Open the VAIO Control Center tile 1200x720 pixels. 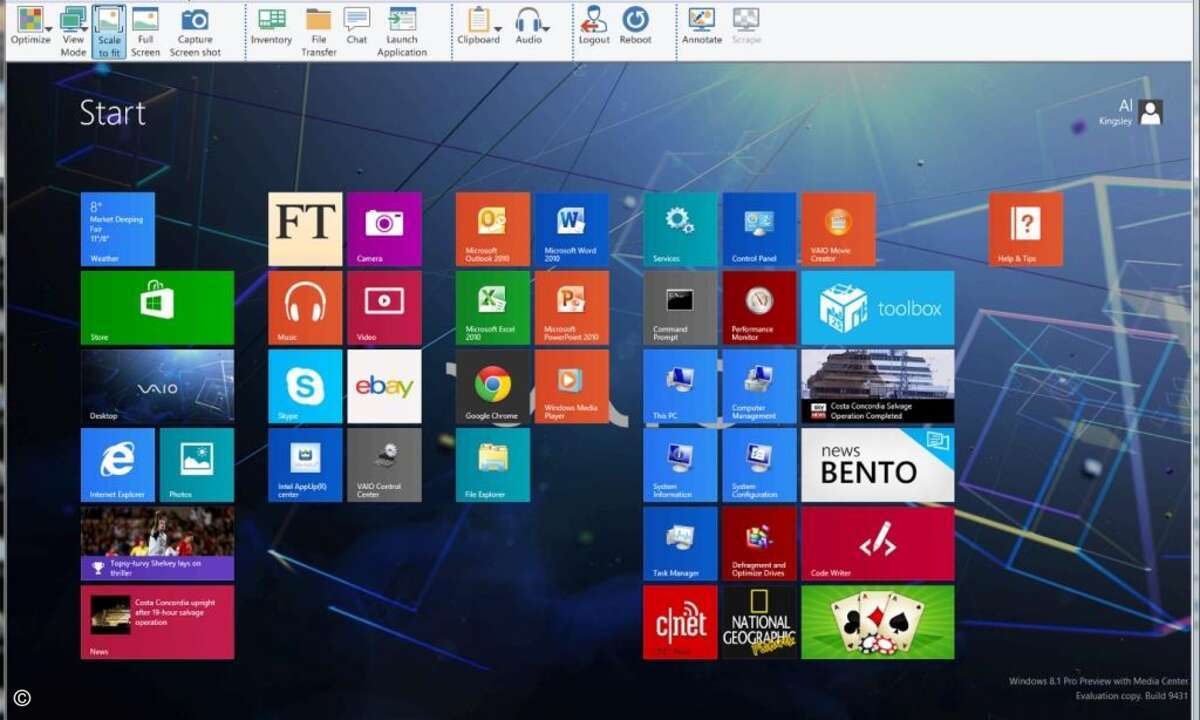(384, 465)
